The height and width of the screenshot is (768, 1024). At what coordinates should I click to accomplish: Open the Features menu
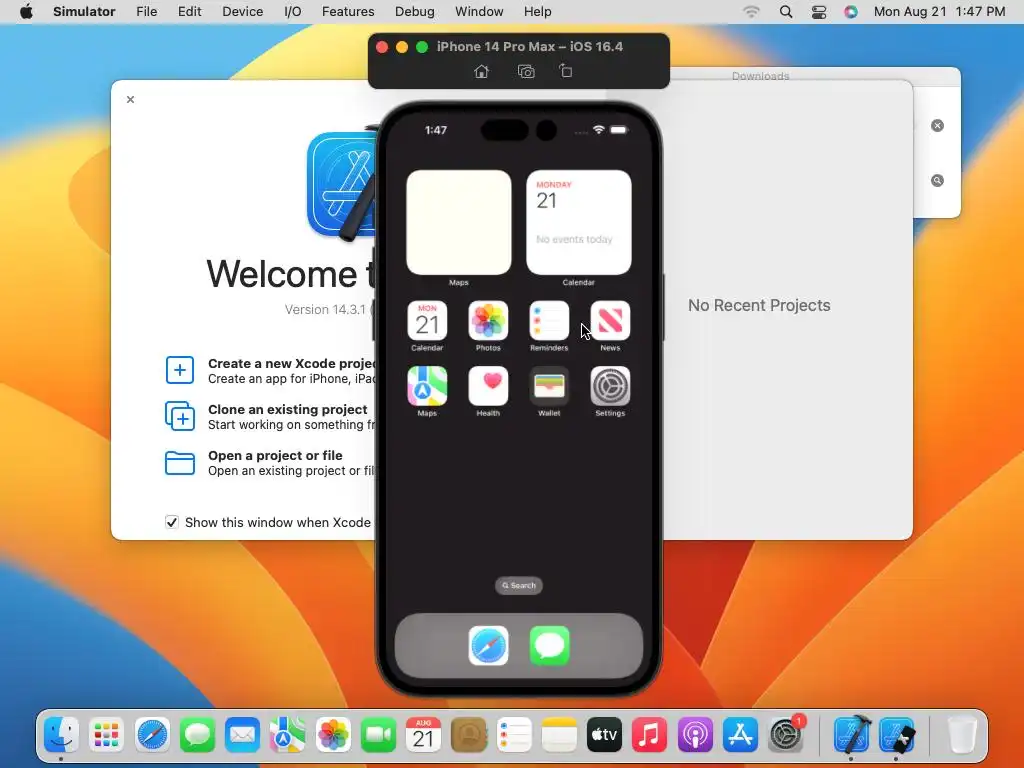348,12
